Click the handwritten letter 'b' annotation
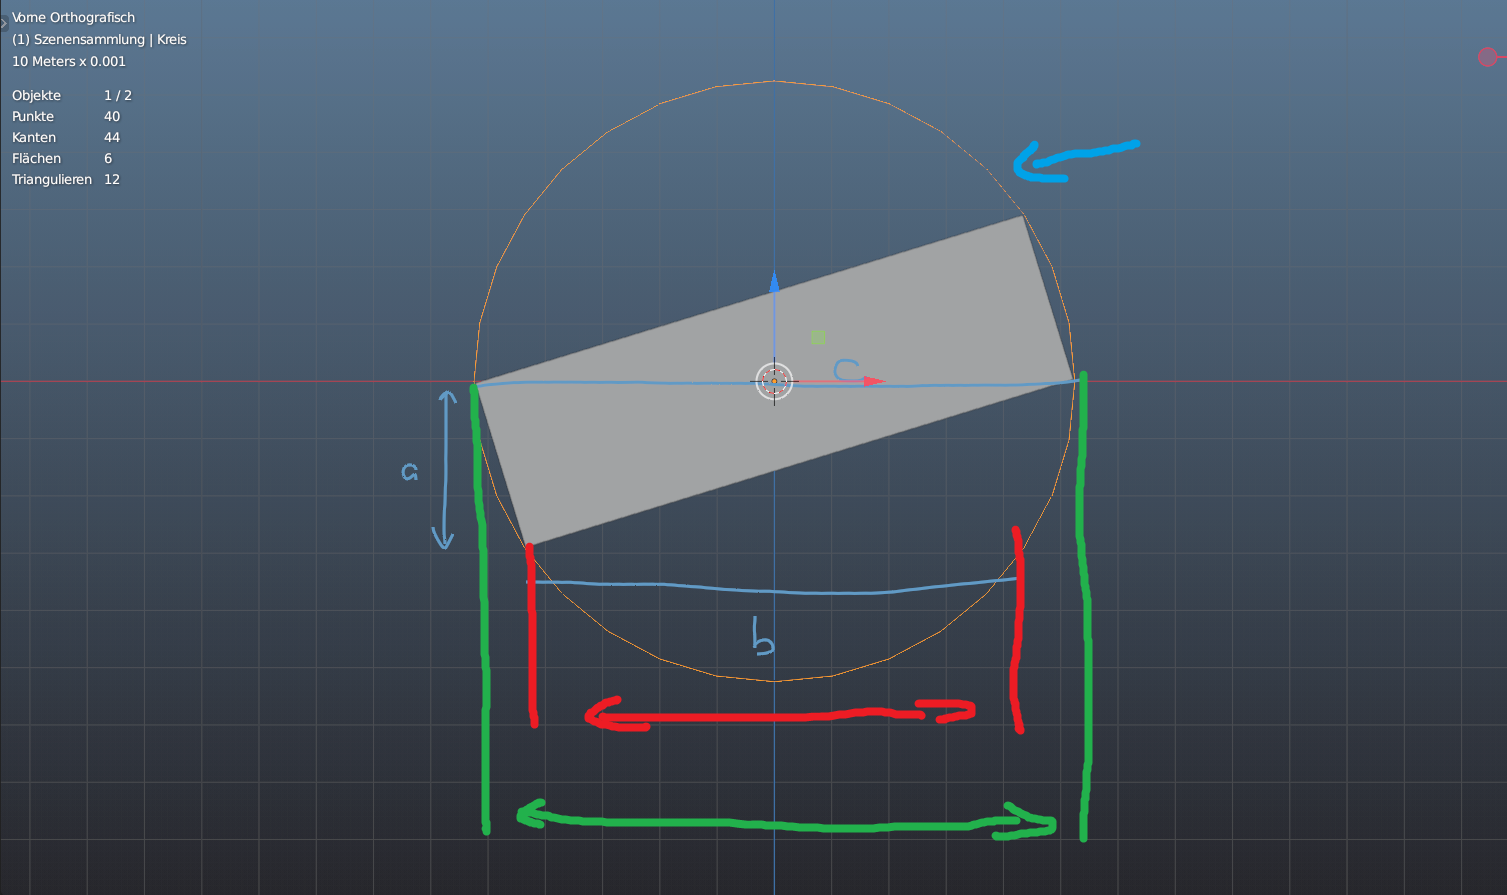 (763, 637)
